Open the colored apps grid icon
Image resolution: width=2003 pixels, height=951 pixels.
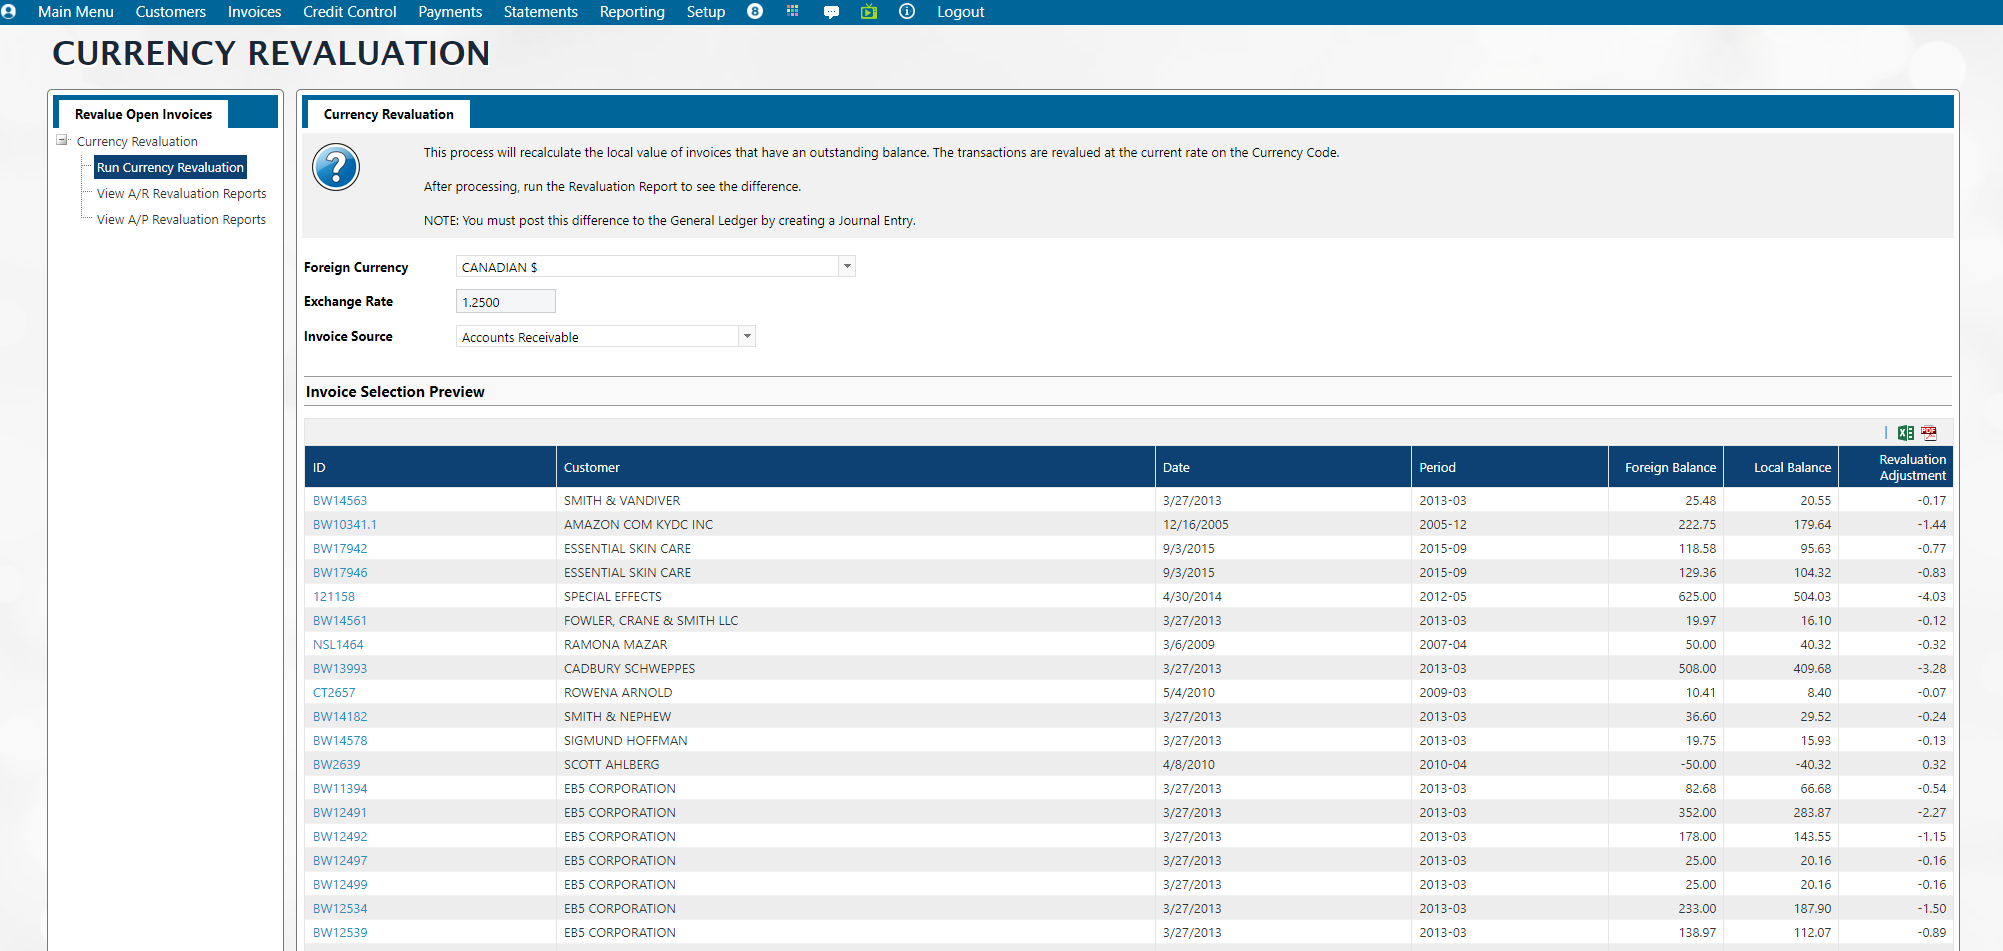click(792, 12)
